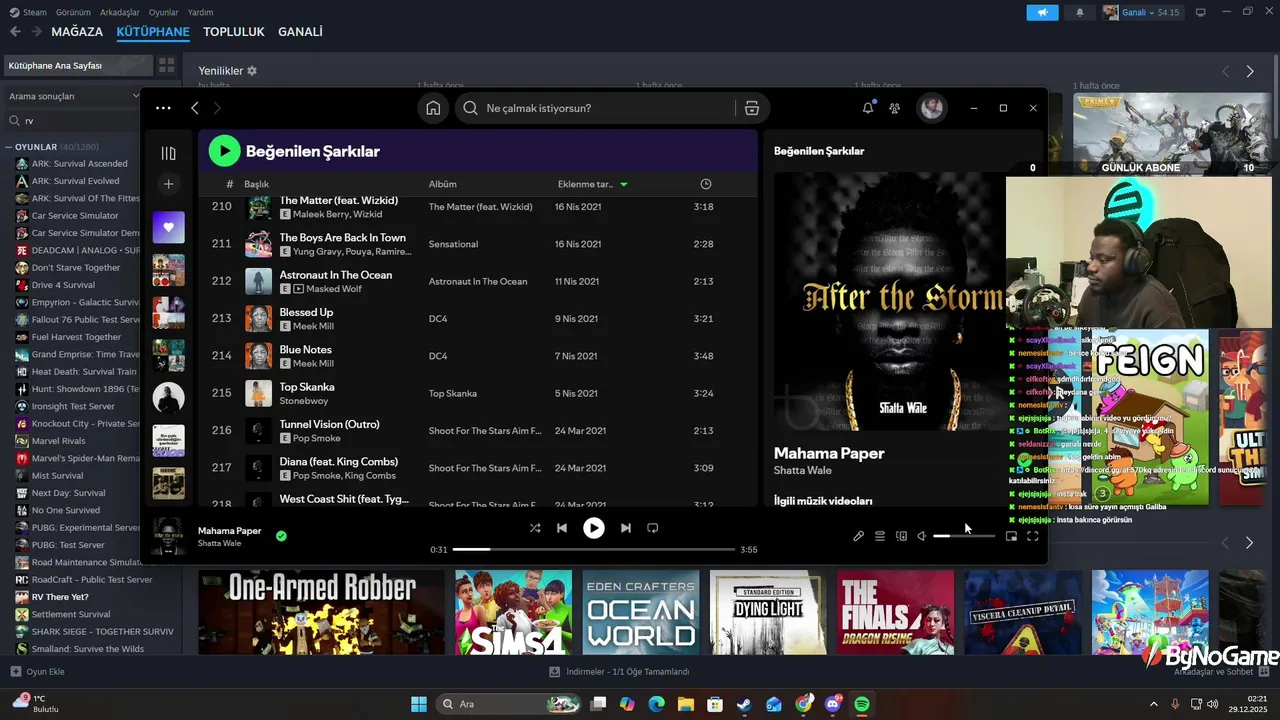Open Spotify friend activity icon
The height and width of the screenshot is (720, 1280).
point(895,108)
